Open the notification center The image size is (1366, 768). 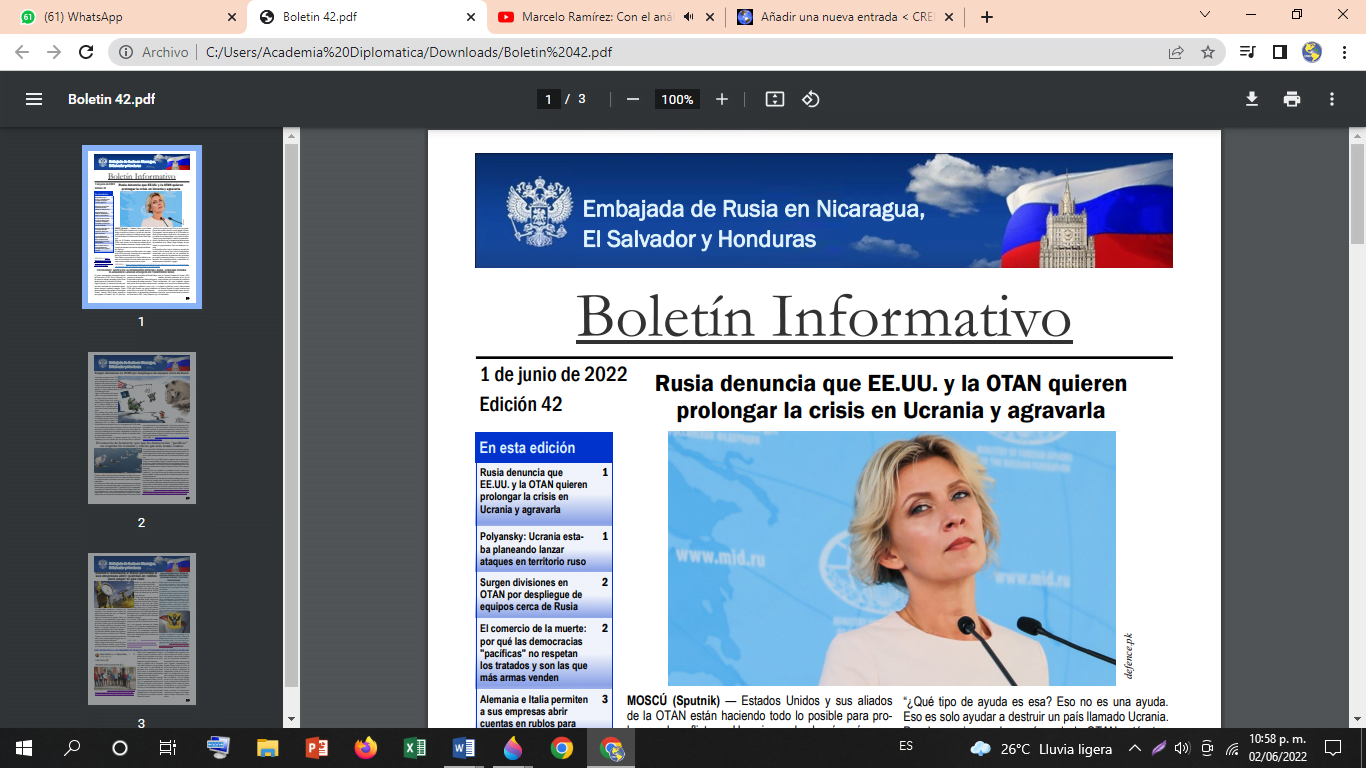click(1333, 748)
